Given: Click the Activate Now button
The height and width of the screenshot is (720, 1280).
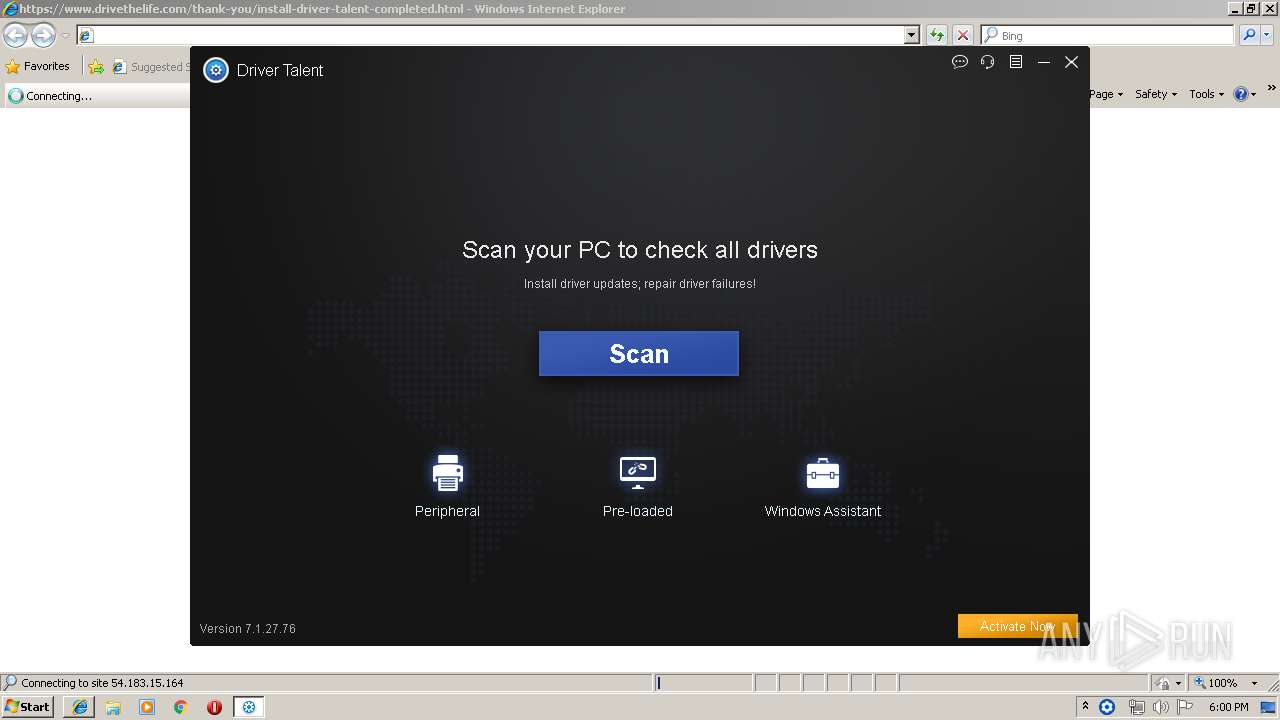Looking at the screenshot, I should [1017, 626].
